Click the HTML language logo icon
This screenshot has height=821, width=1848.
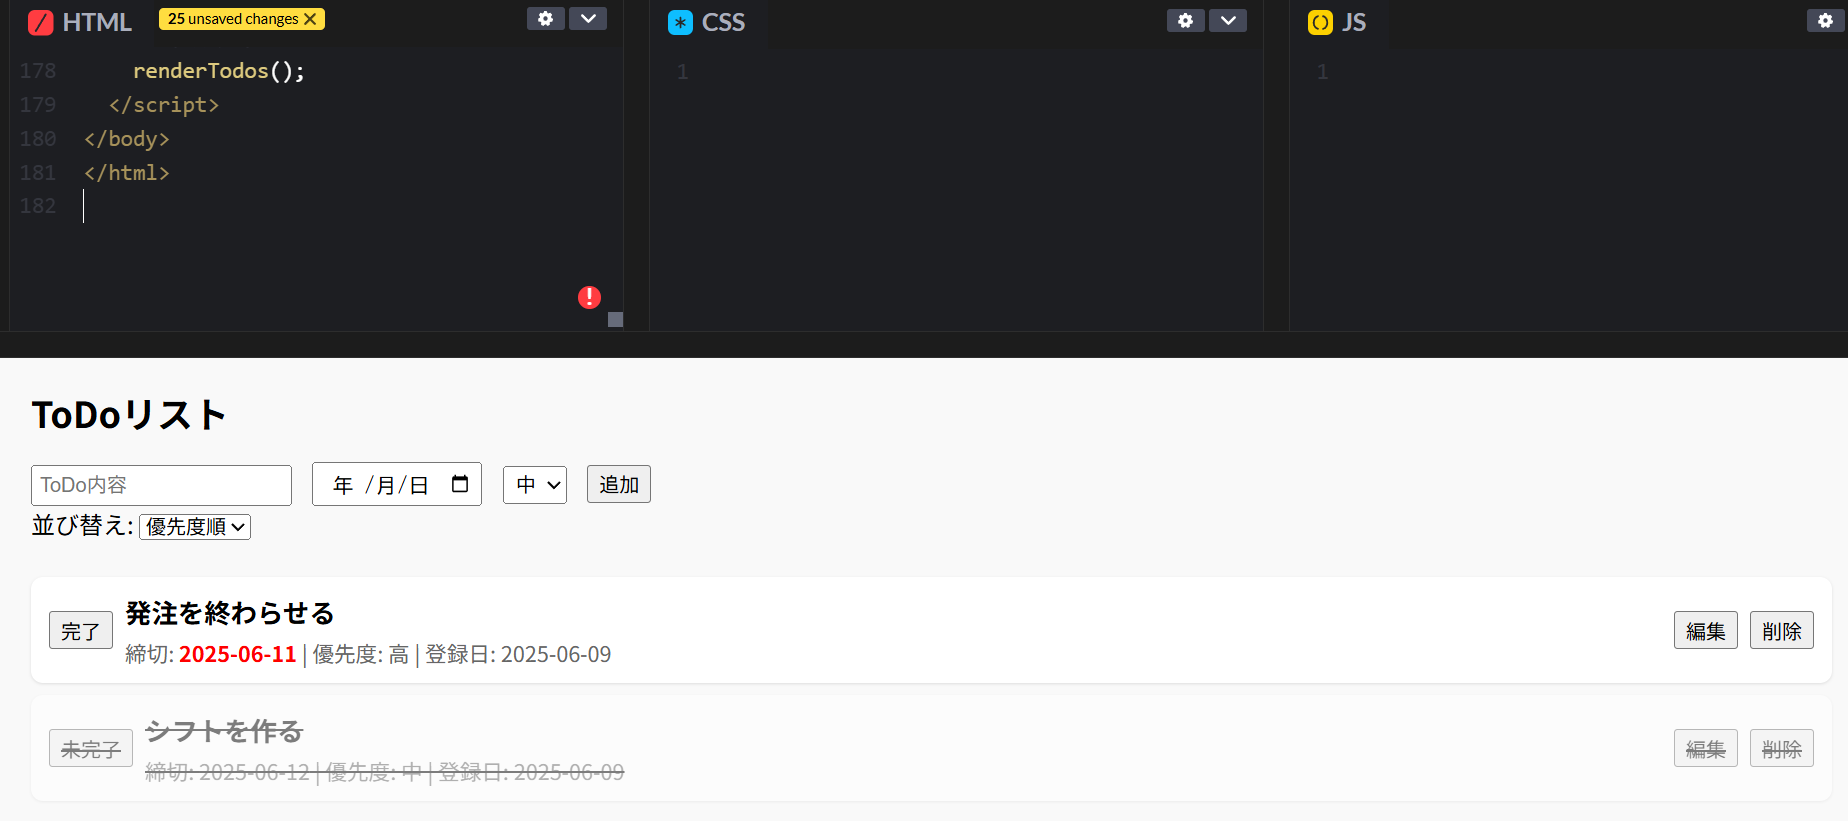40,22
